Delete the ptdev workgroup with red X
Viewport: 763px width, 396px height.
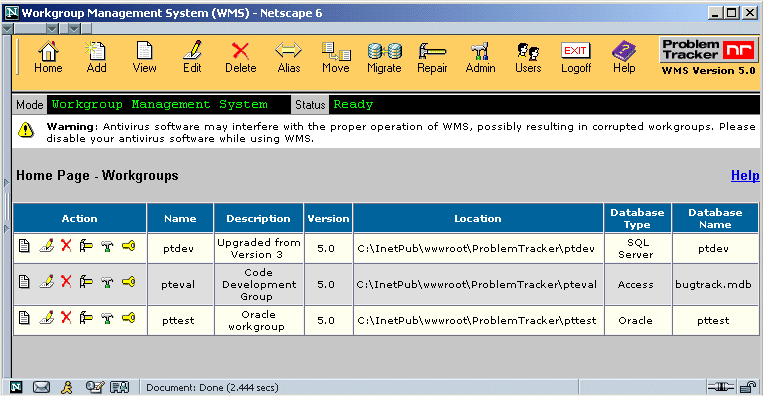pyautogui.click(x=66, y=246)
